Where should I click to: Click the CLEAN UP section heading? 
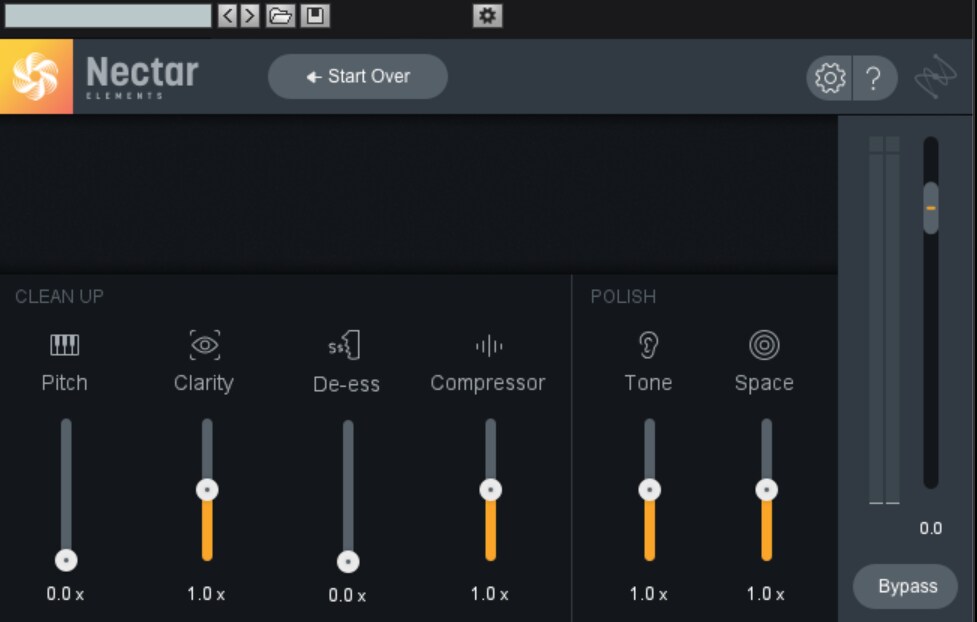59,297
